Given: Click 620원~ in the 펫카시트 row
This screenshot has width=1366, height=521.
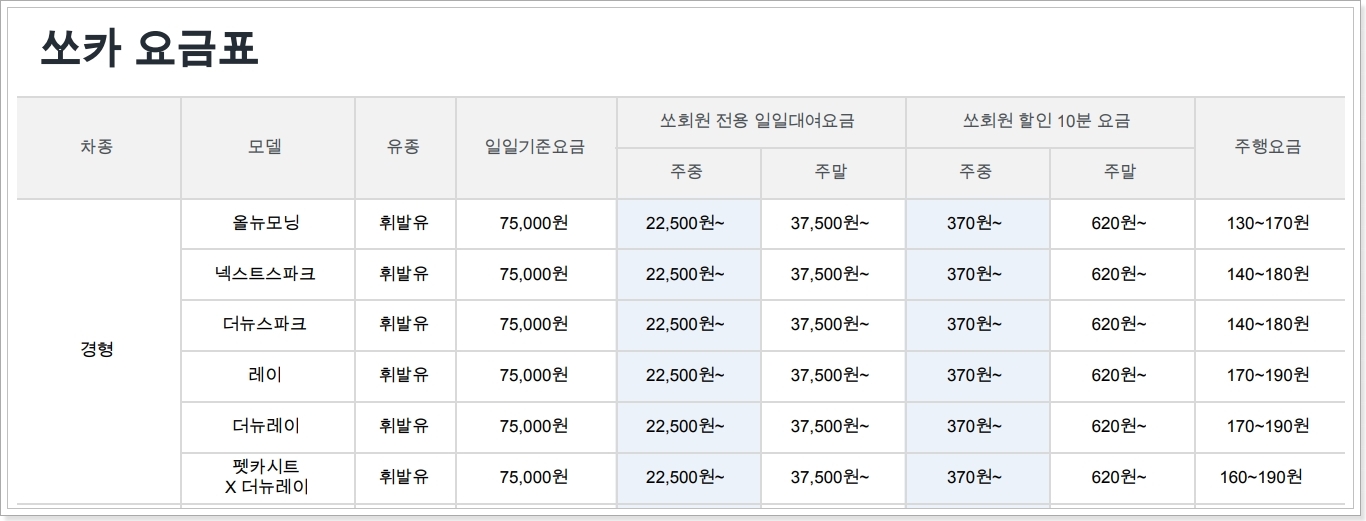Looking at the screenshot, I should click(1119, 477).
